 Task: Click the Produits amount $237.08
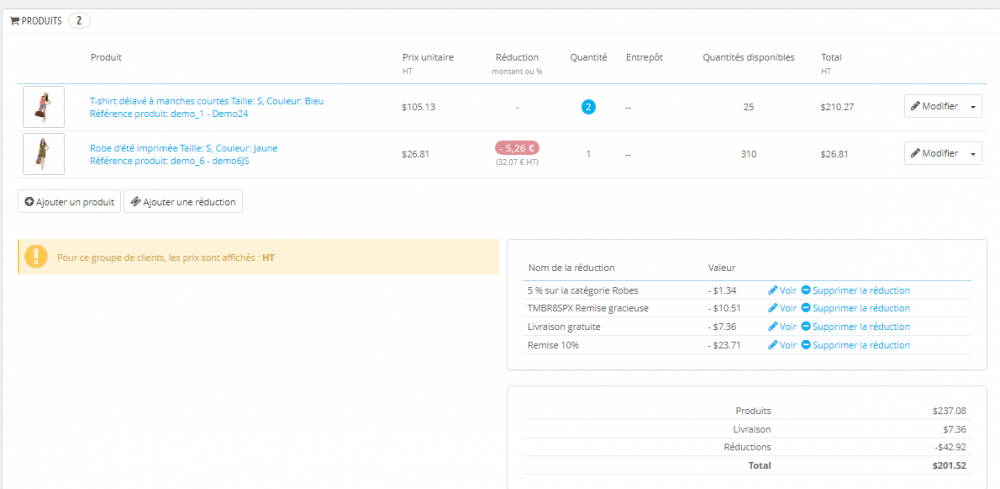949,411
